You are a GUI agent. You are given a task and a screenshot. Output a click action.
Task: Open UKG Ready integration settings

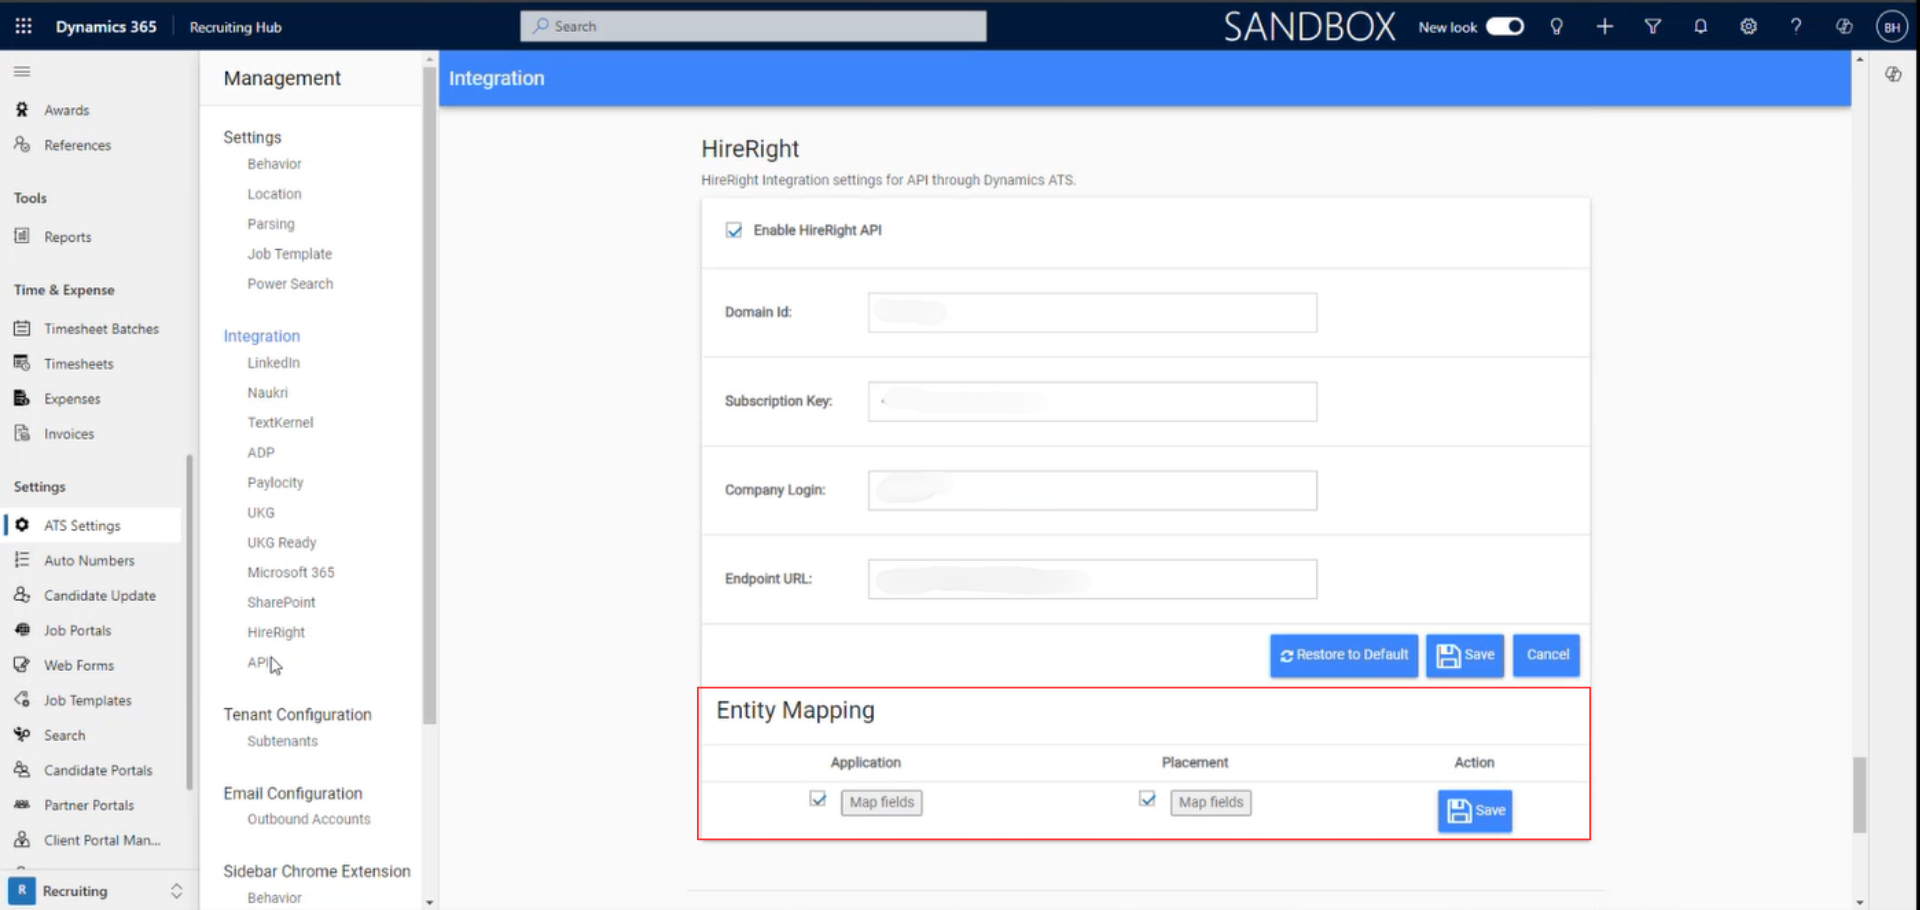coord(281,543)
